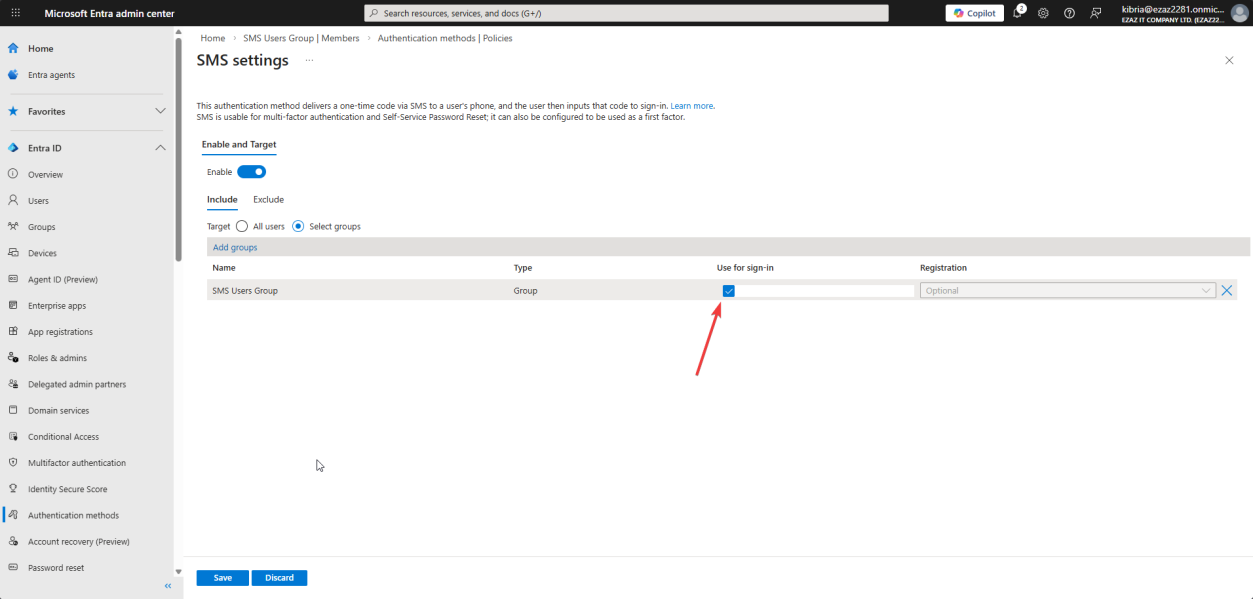Remove SMS Users Group with X icon
Viewport: 1253px width, 599px height.
[1228, 291]
